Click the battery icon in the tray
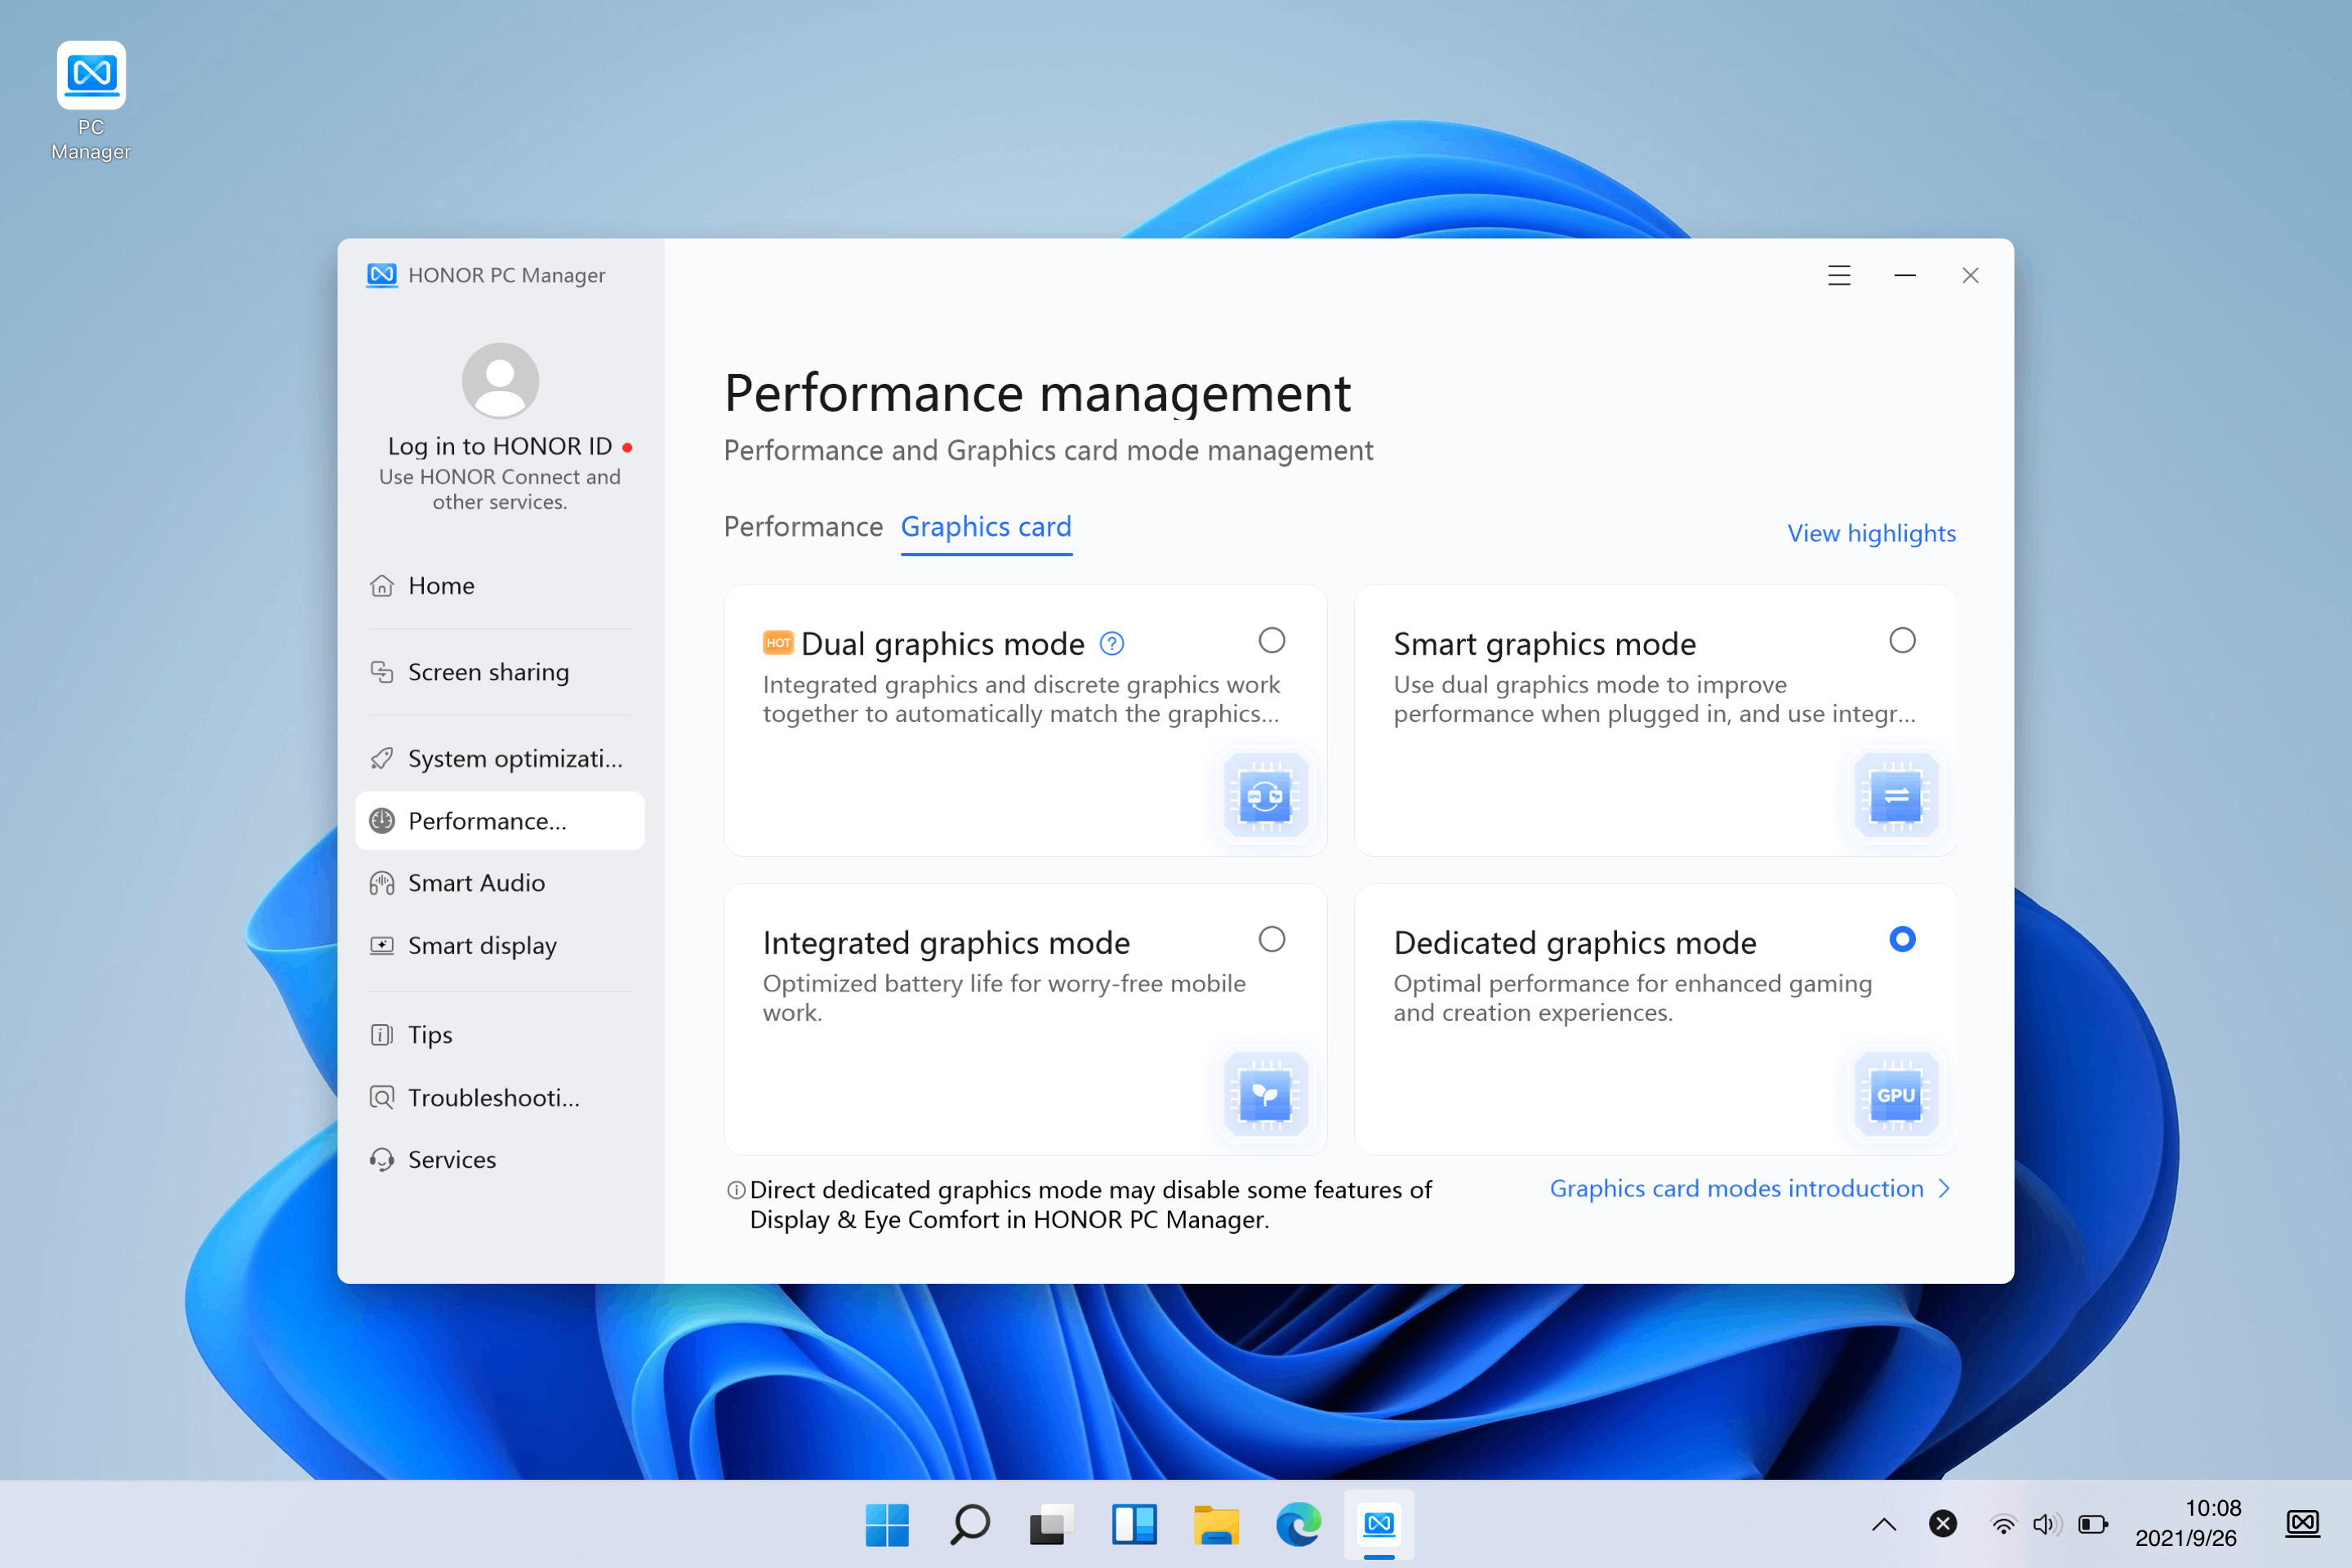2352x1568 pixels. tap(2093, 1524)
